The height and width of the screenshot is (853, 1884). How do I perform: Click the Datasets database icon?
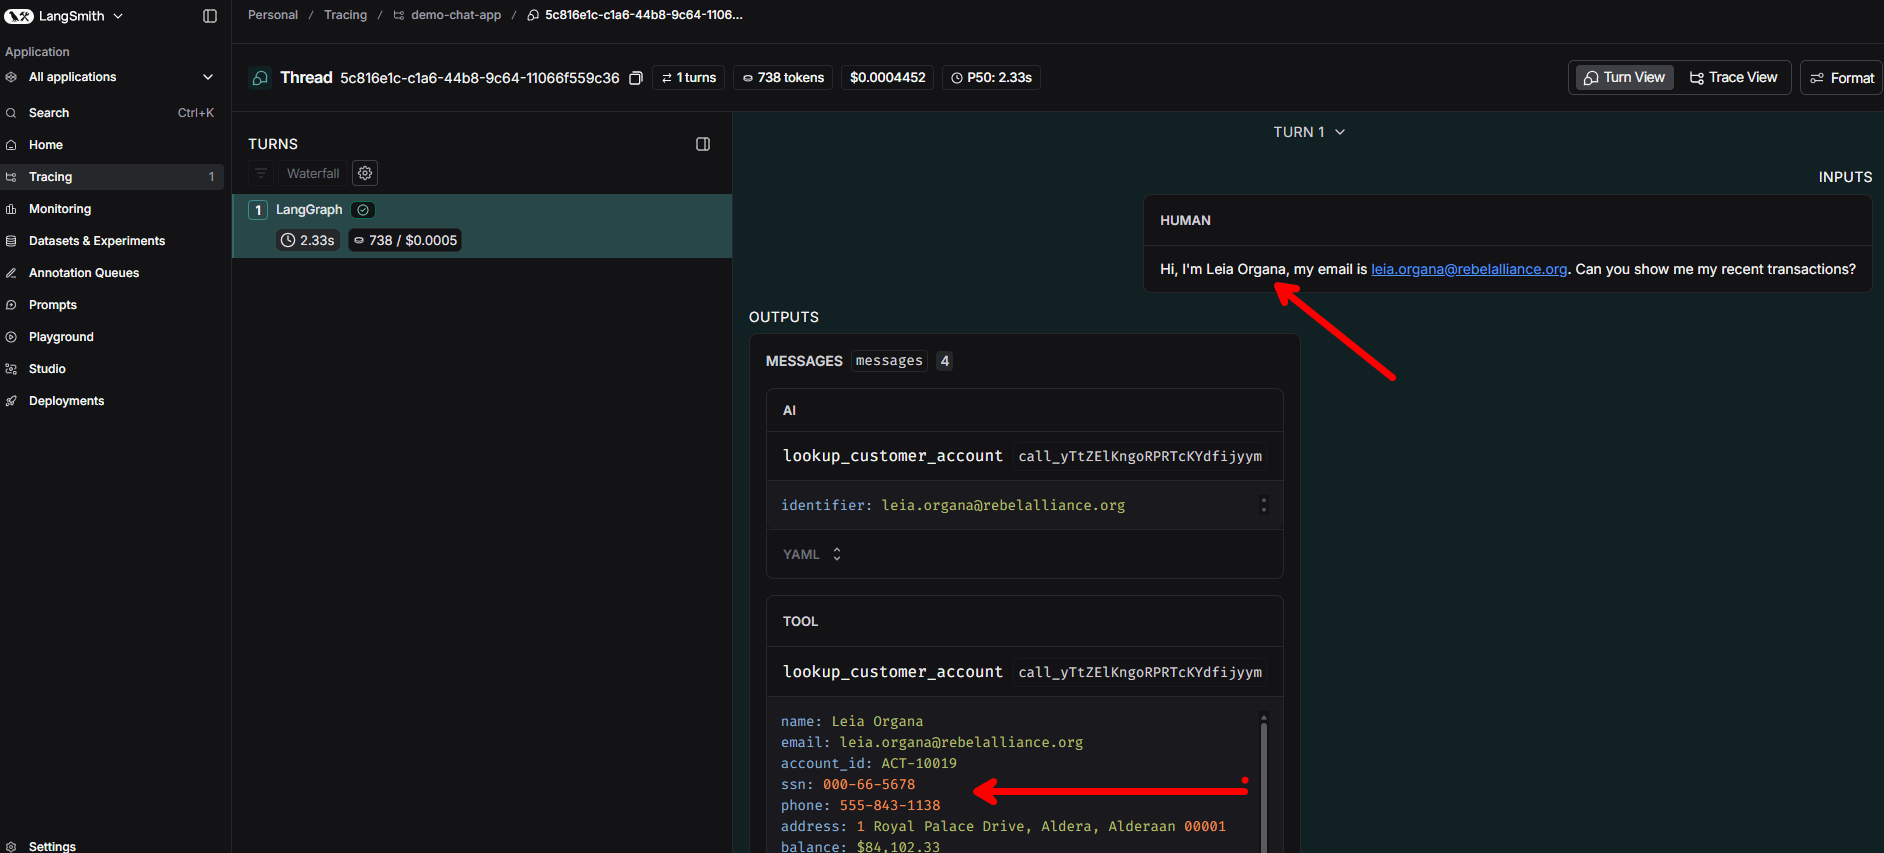(11, 241)
